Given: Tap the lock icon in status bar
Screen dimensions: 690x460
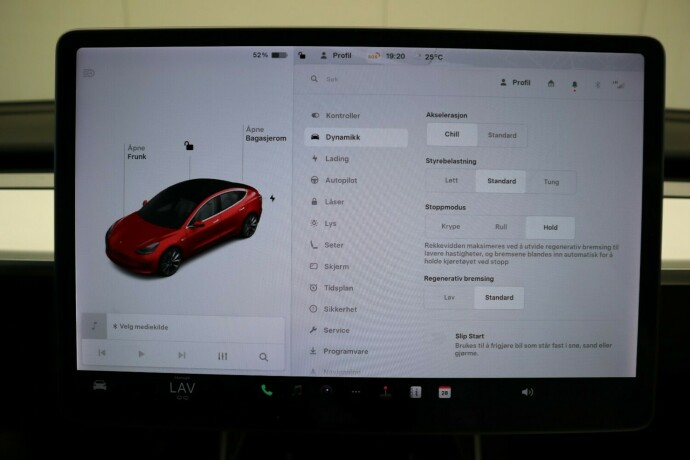Looking at the screenshot, I should [x=302, y=55].
